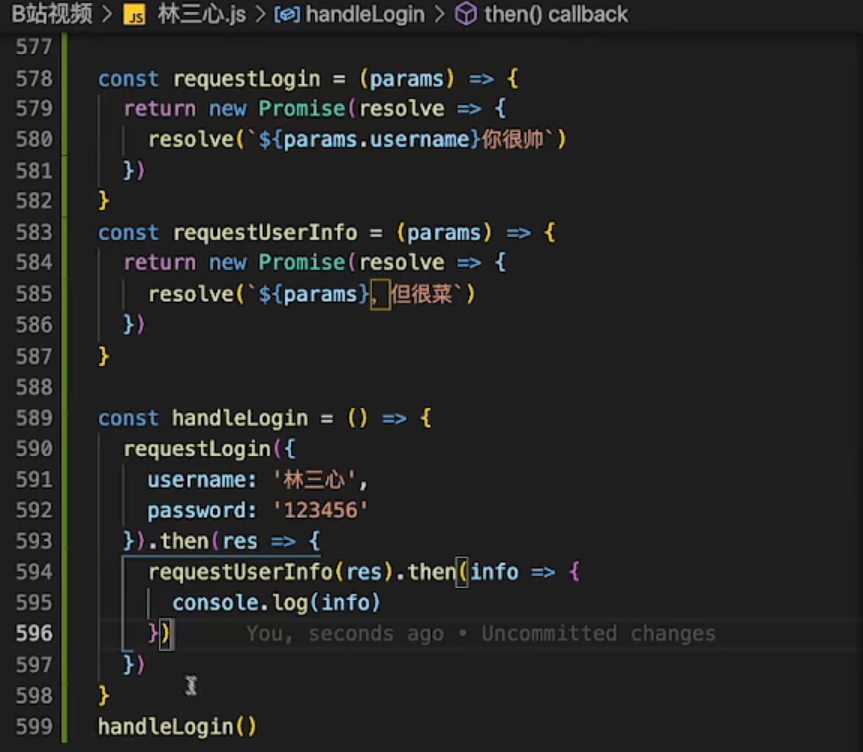Viewport: 863px width, 752px height.
Task: Click line number 589
Action: coord(34,418)
